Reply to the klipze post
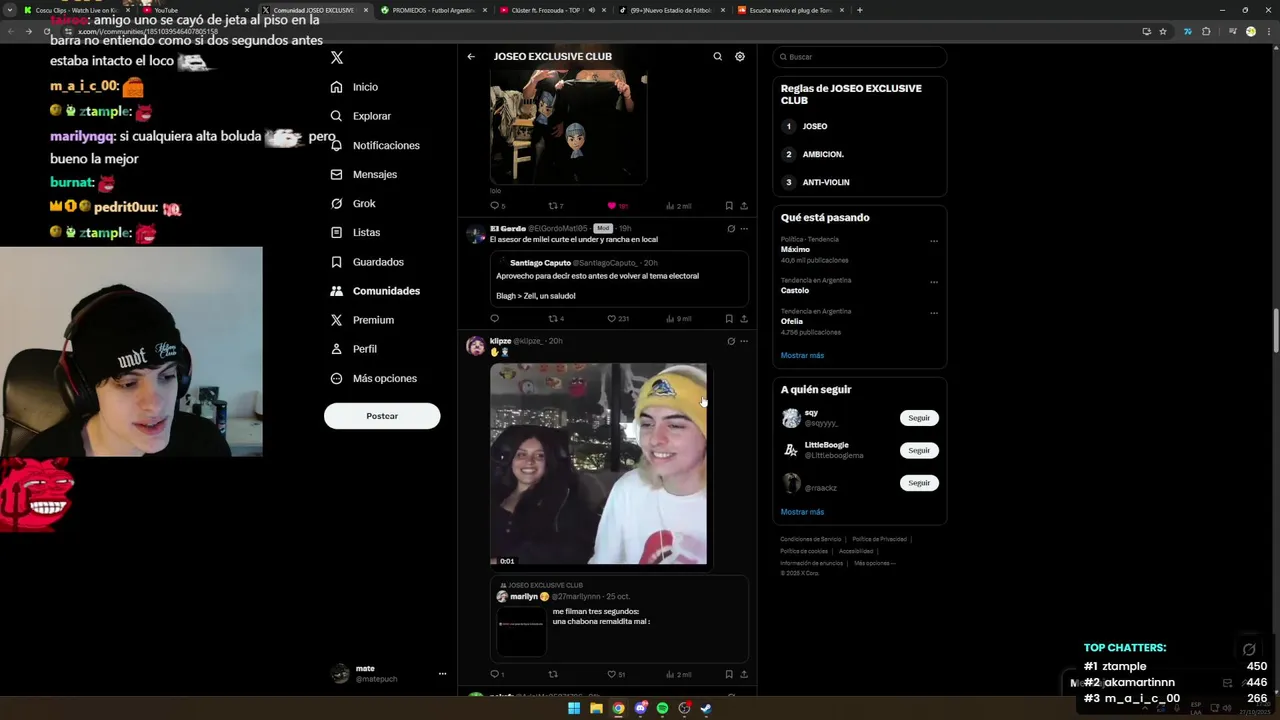1280x720 pixels. (494, 674)
